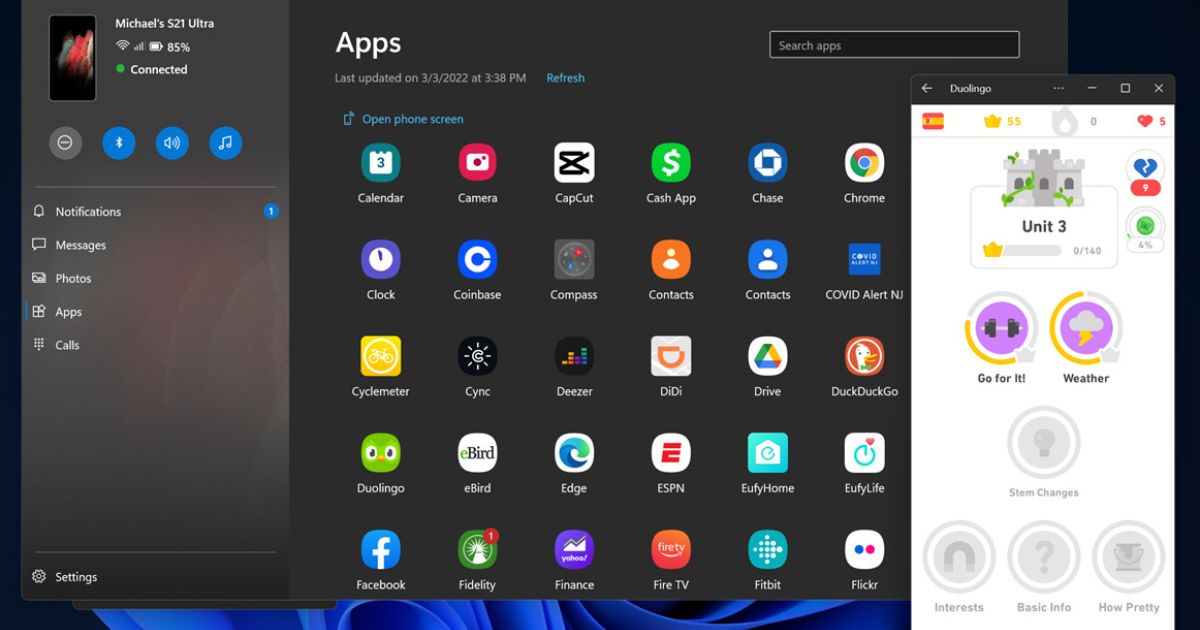This screenshot has height=630, width=1200.
Task: Launch the Cync app
Action: click(x=477, y=356)
